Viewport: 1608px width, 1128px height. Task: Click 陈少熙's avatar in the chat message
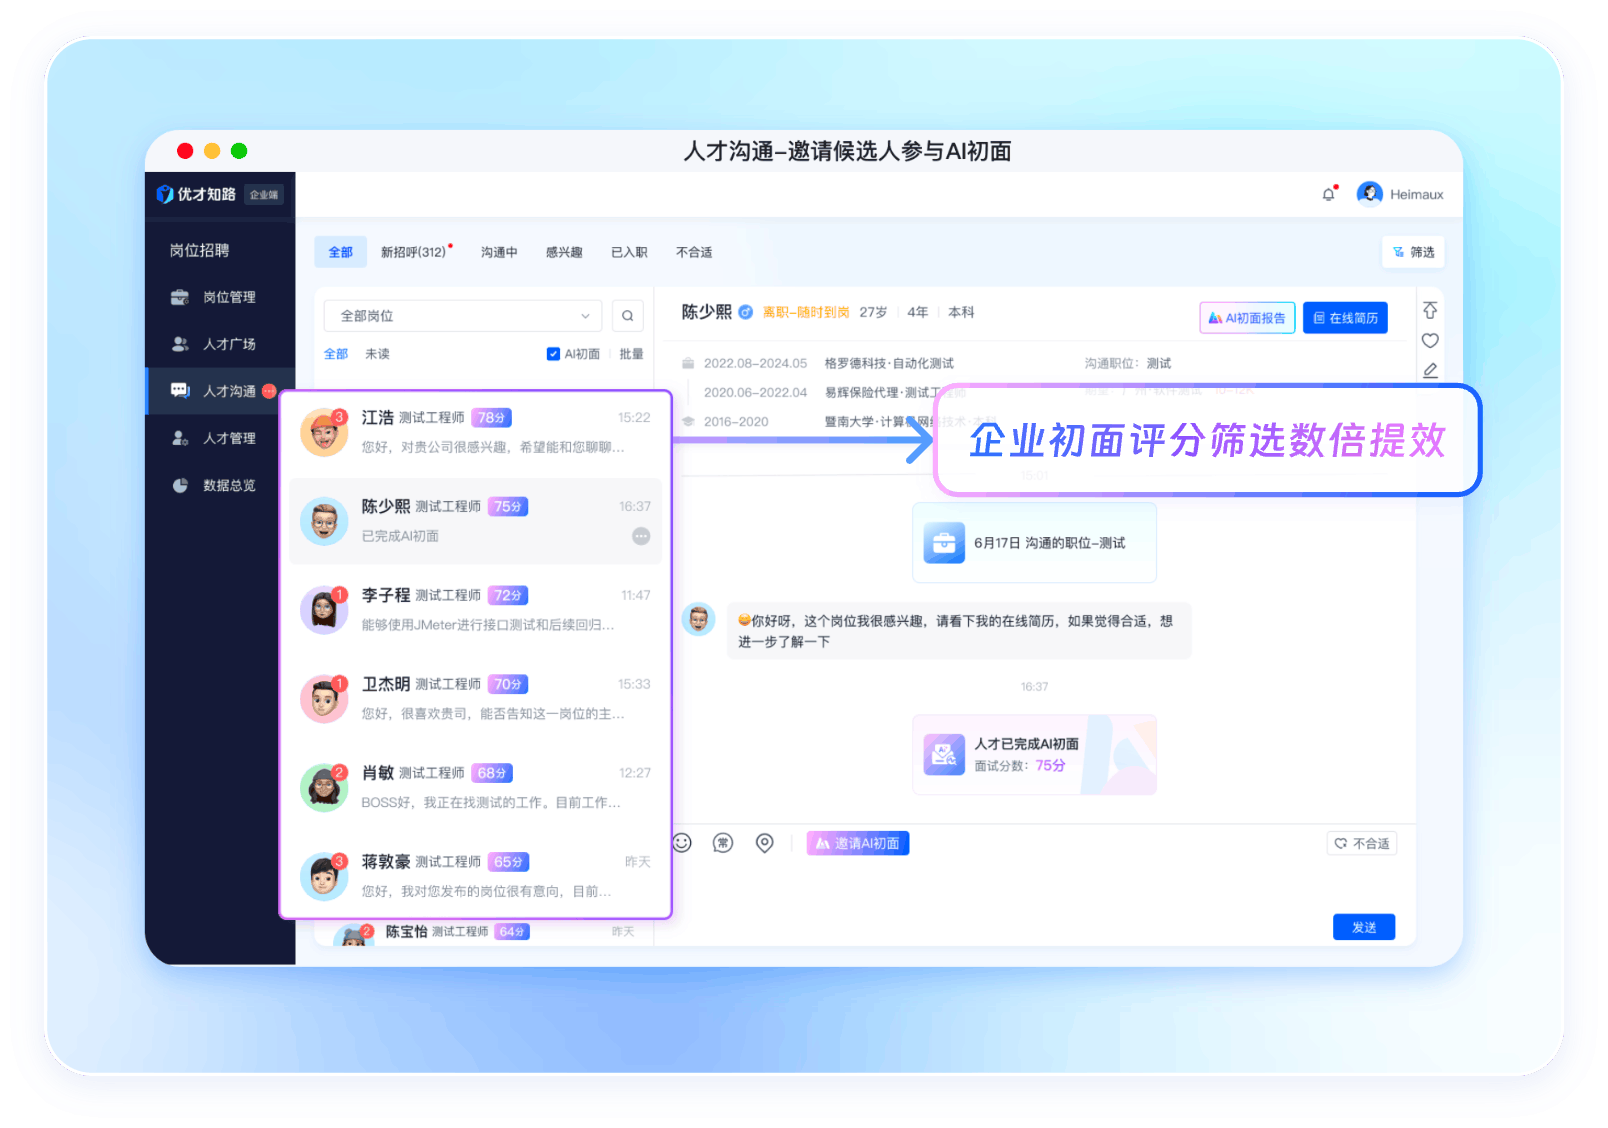click(x=699, y=619)
